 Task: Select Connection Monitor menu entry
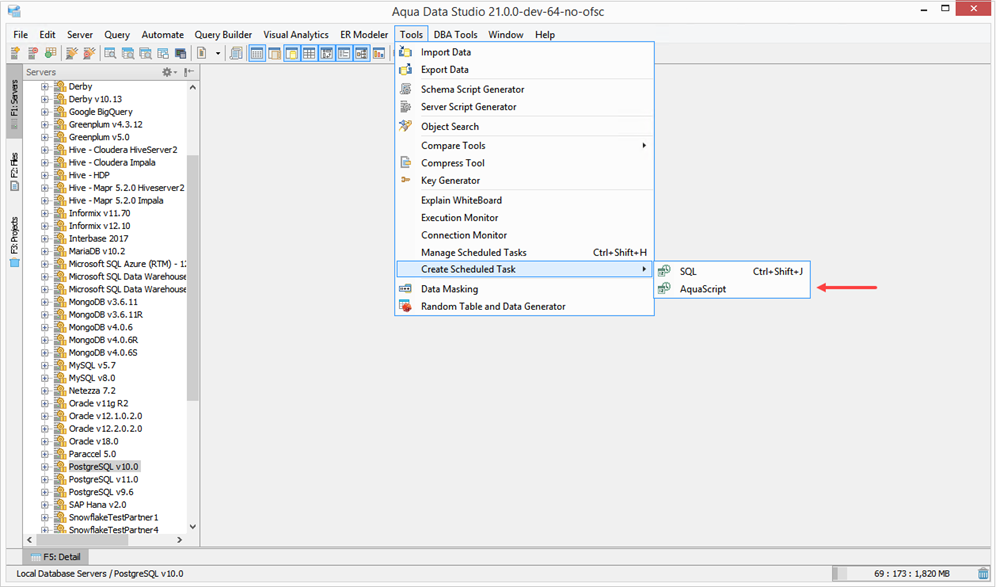tap(525, 235)
